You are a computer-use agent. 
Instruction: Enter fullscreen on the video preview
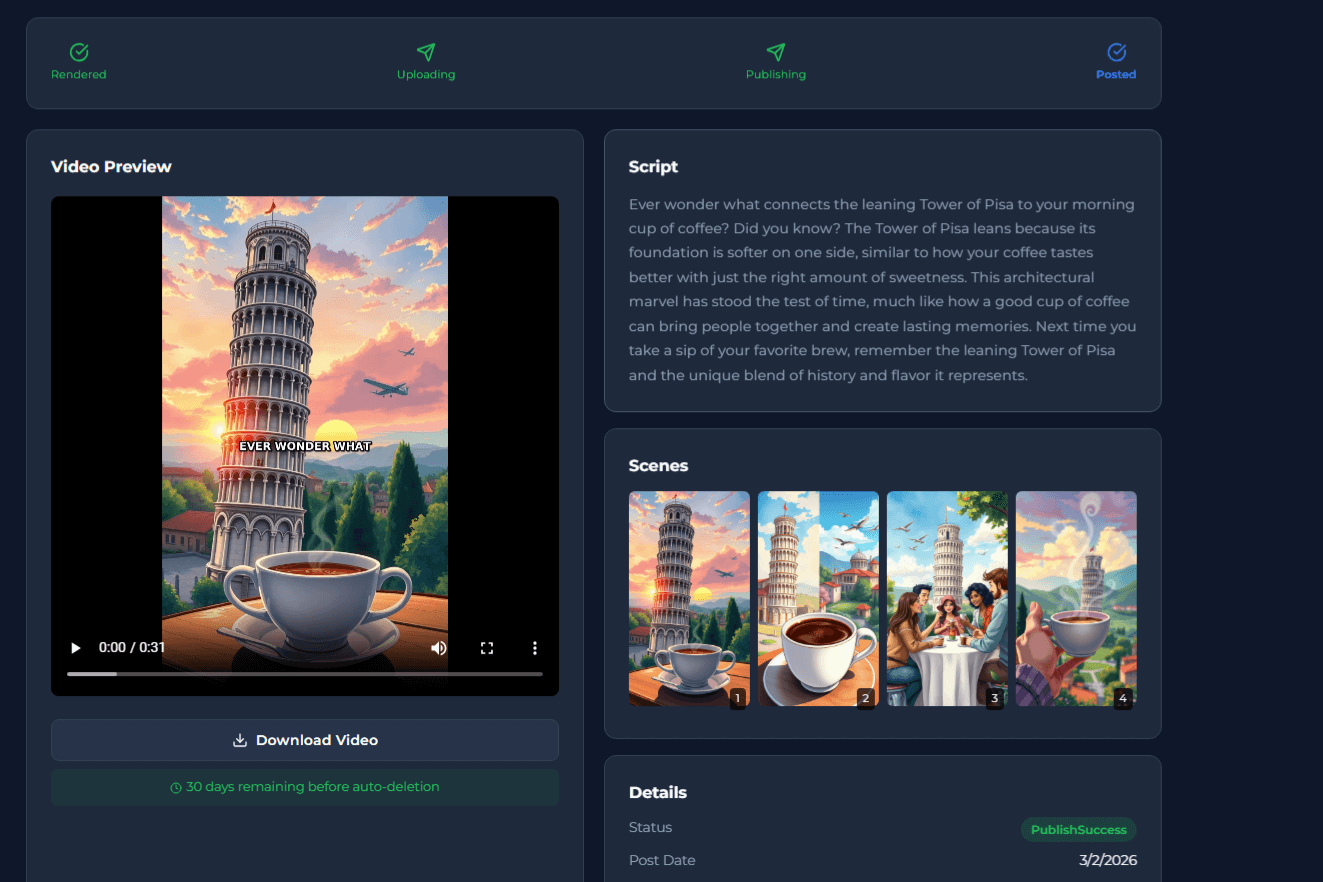pos(487,648)
